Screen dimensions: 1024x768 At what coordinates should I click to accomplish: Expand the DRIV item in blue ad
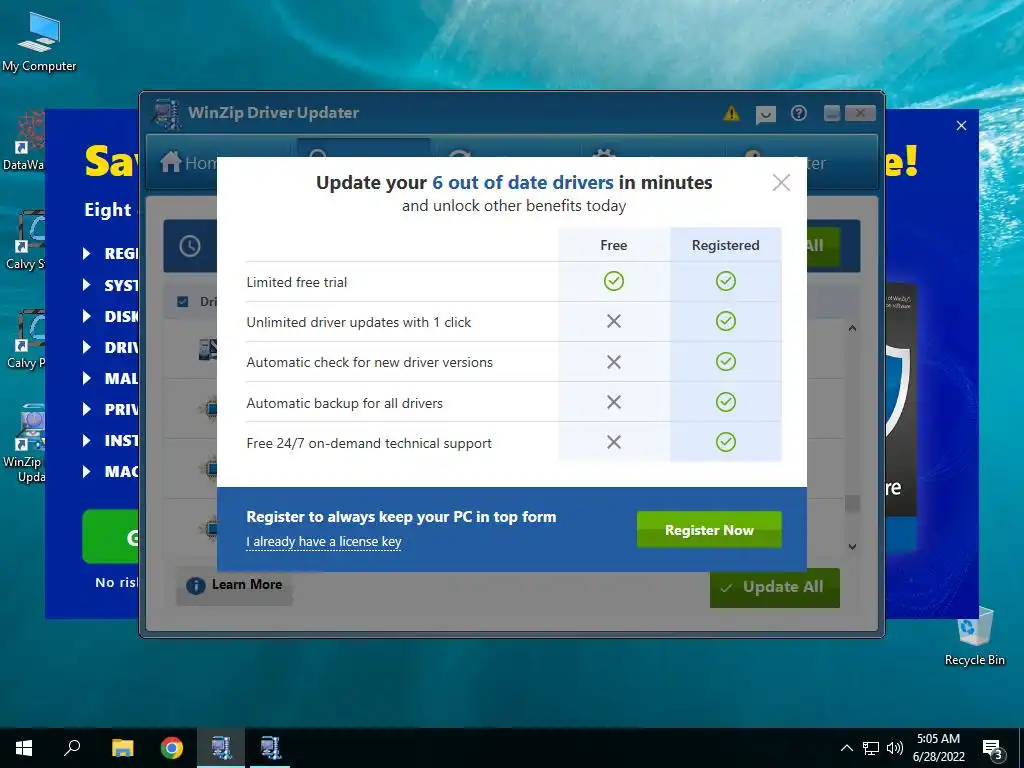click(x=87, y=347)
